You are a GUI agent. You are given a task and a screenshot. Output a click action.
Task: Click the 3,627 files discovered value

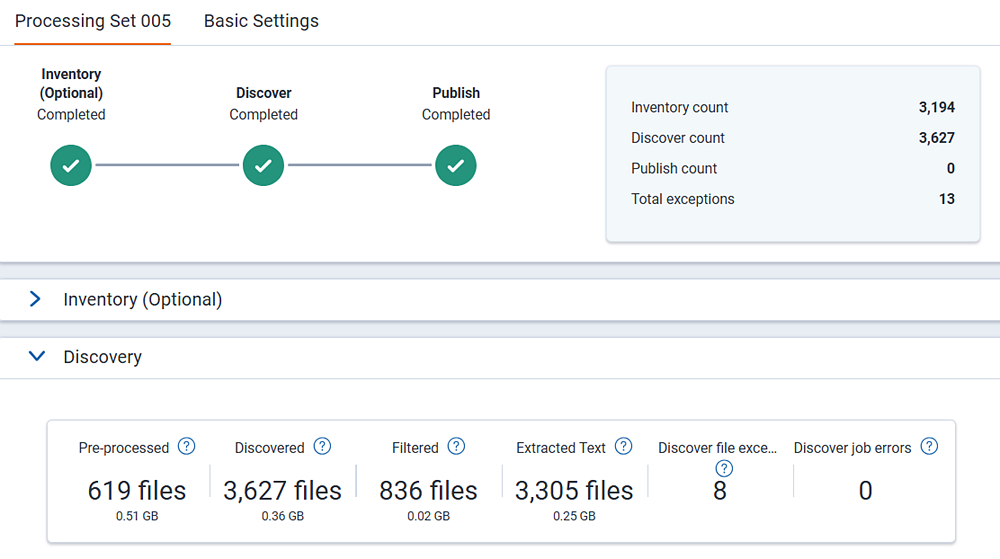click(283, 491)
